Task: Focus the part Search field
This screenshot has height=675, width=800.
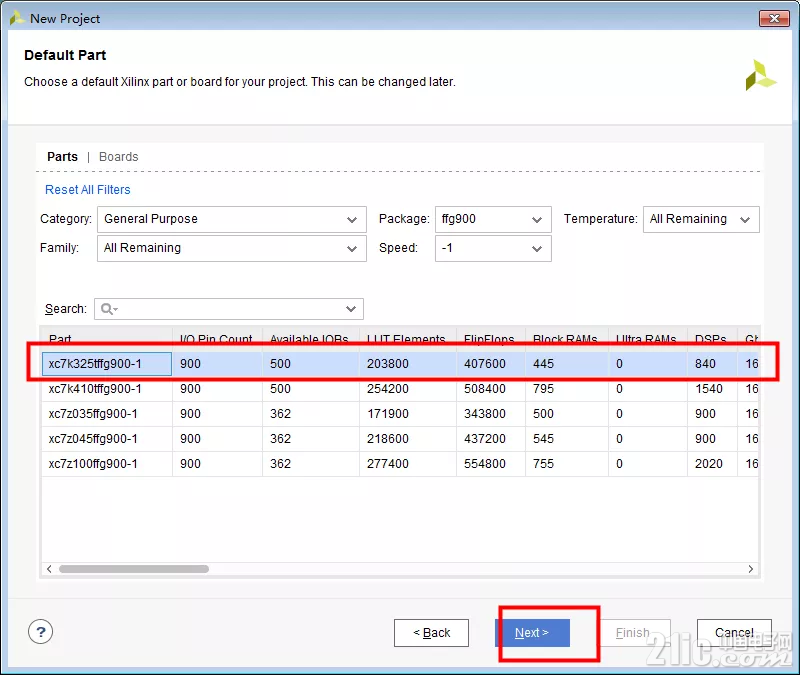Action: click(x=229, y=309)
